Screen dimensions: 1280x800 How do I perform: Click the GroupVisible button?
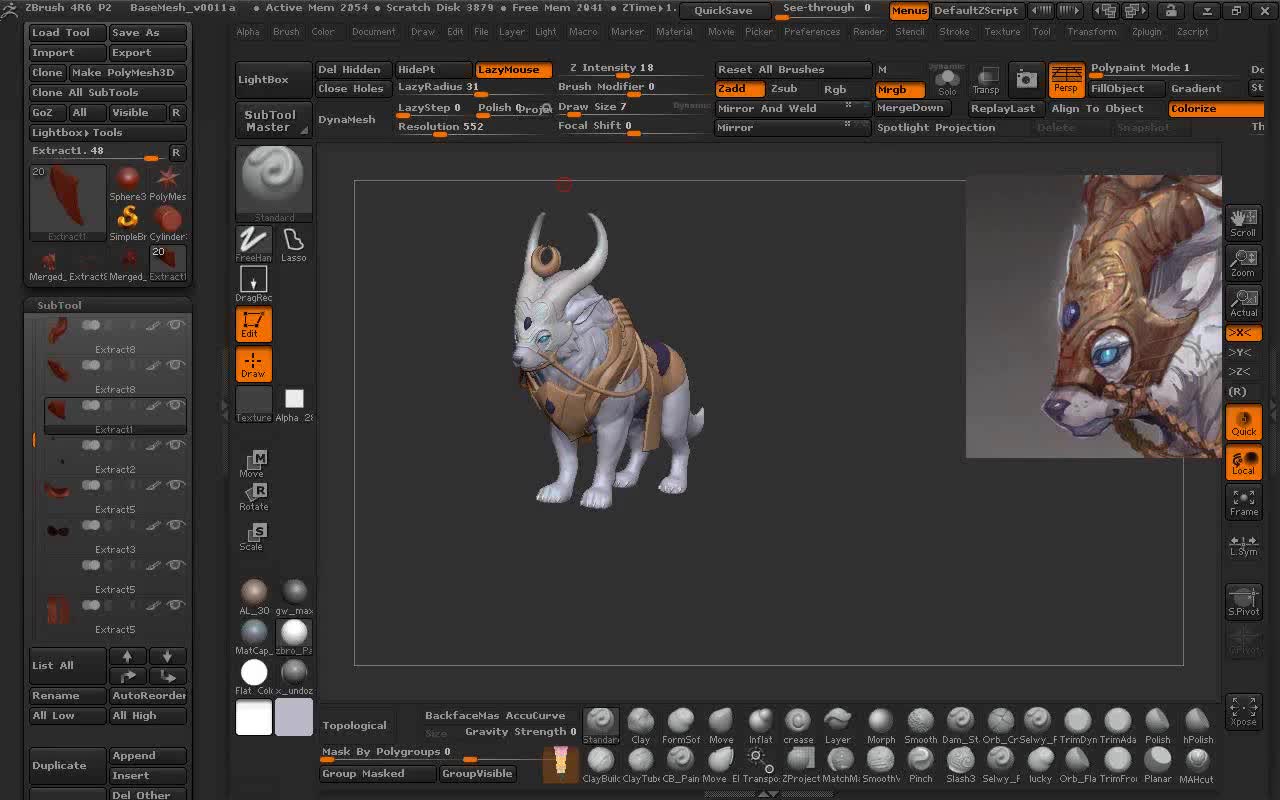coord(477,774)
